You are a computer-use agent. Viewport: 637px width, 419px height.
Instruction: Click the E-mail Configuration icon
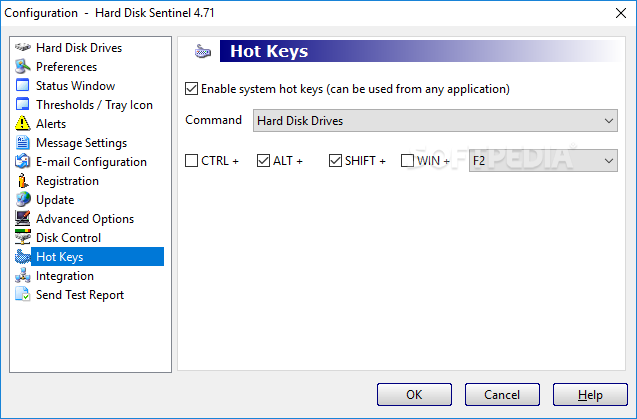point(22,161)
